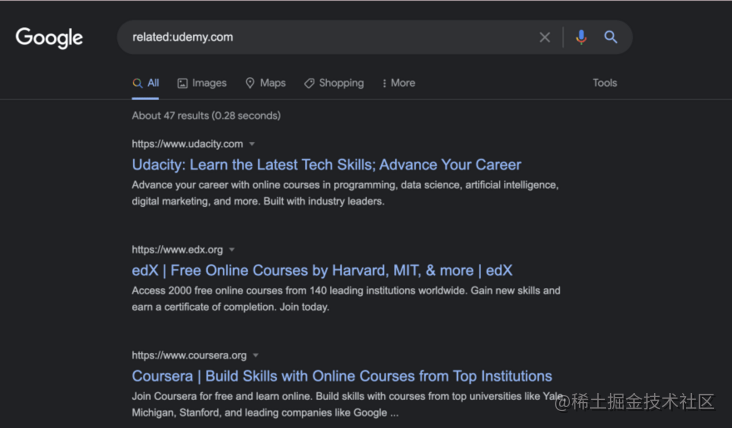Screen dimensions: 732x428
Task: Select the All results tab
Action: coord(146,83)
